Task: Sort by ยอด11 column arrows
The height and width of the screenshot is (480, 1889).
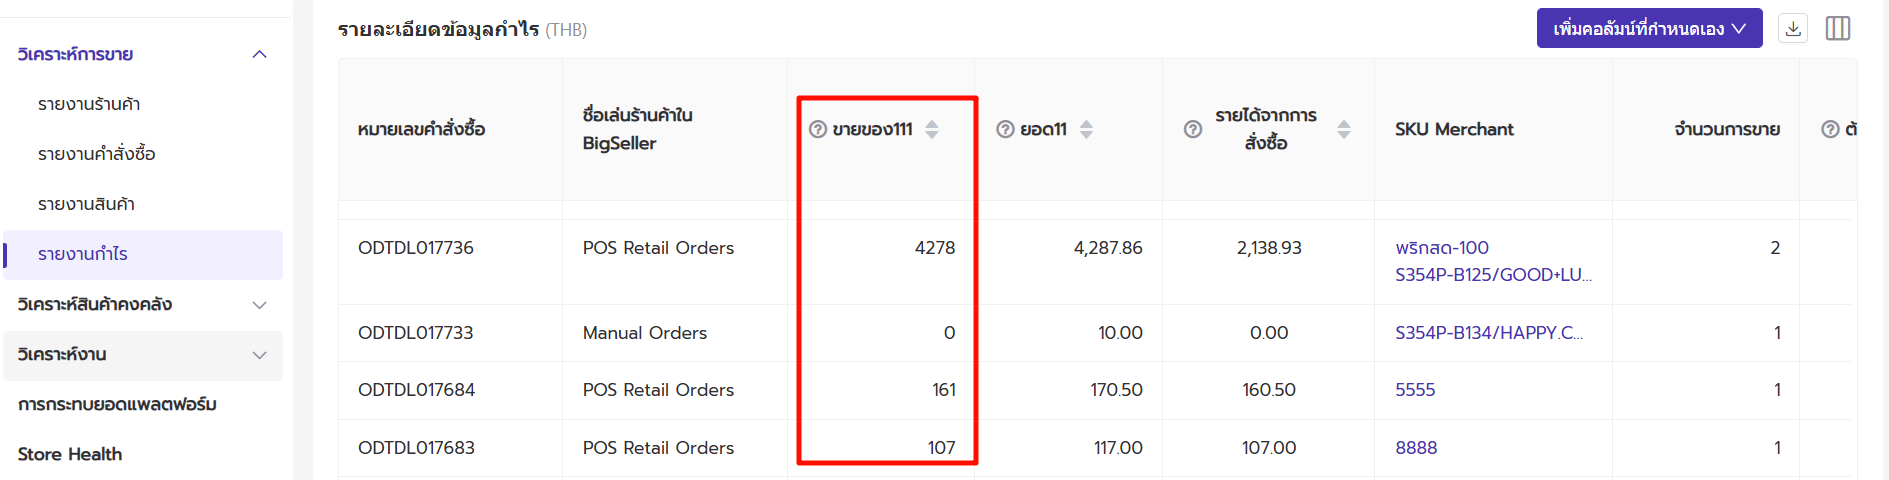Action: (x=1086, y=129)
